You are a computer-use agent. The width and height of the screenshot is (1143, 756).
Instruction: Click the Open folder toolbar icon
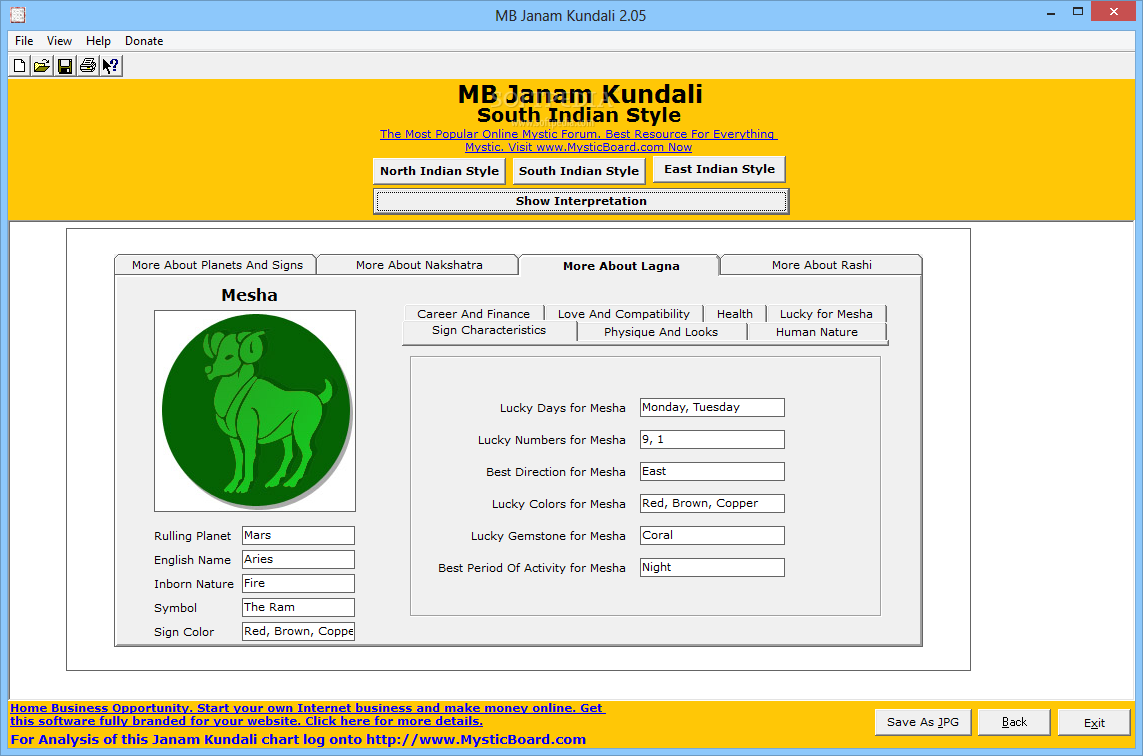pos(42,66)
